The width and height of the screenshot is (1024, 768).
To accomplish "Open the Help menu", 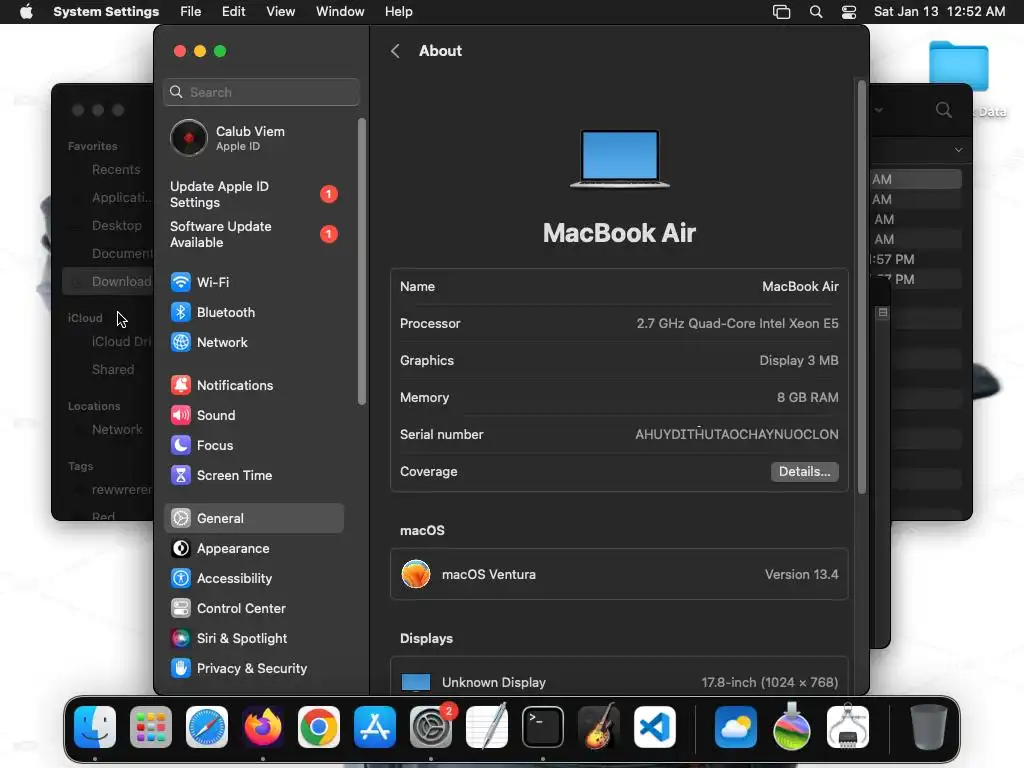I will (398, 12).
